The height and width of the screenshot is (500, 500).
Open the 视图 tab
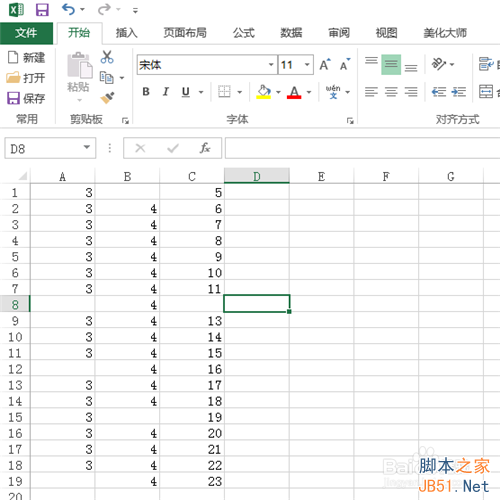(387, 33)
